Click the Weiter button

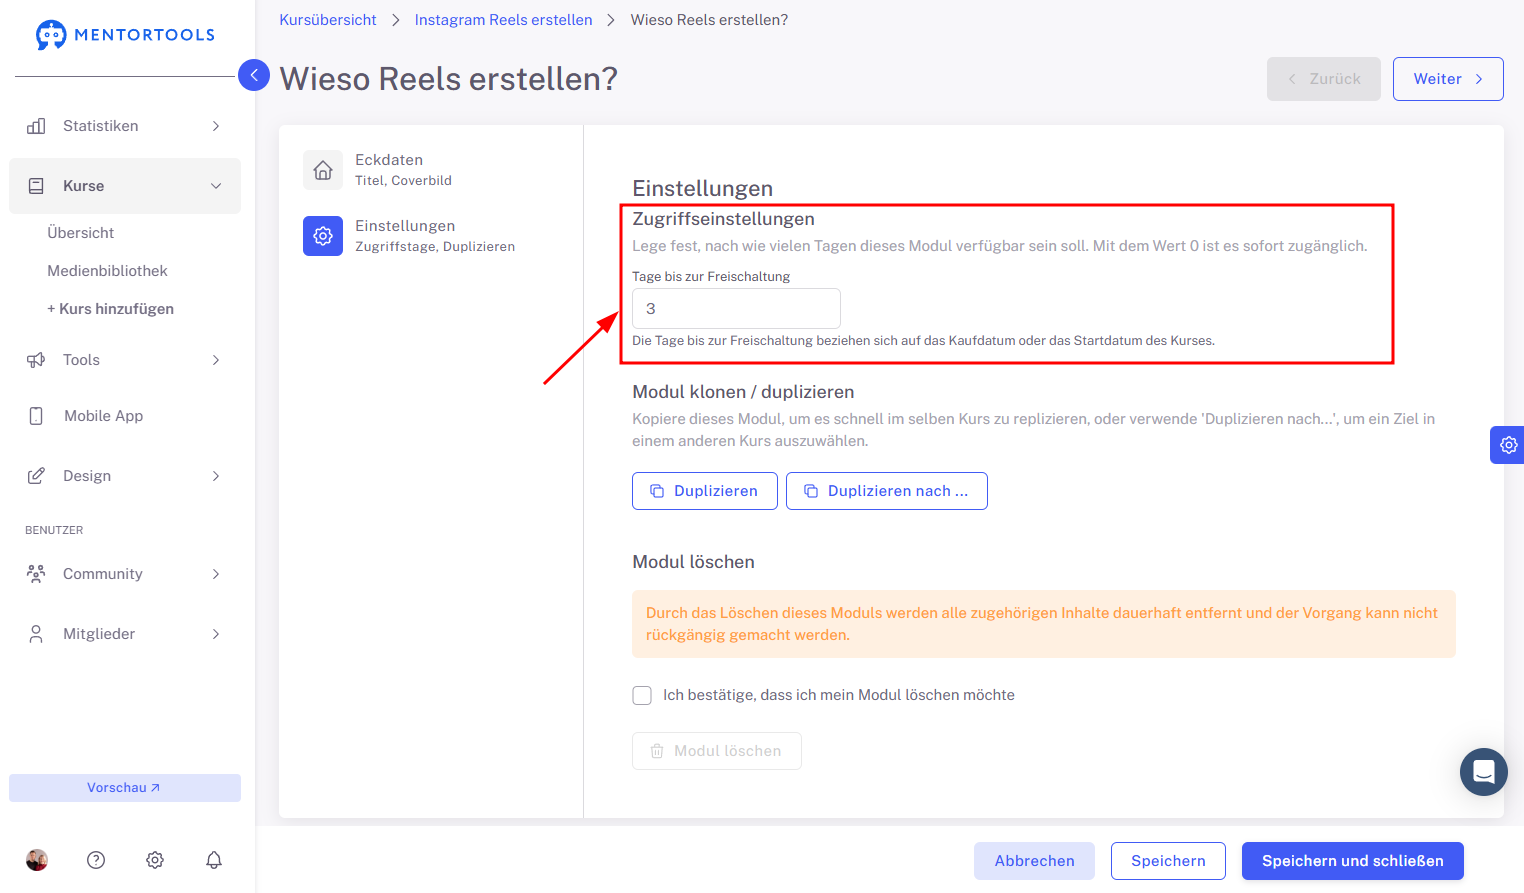(1448, 79)
